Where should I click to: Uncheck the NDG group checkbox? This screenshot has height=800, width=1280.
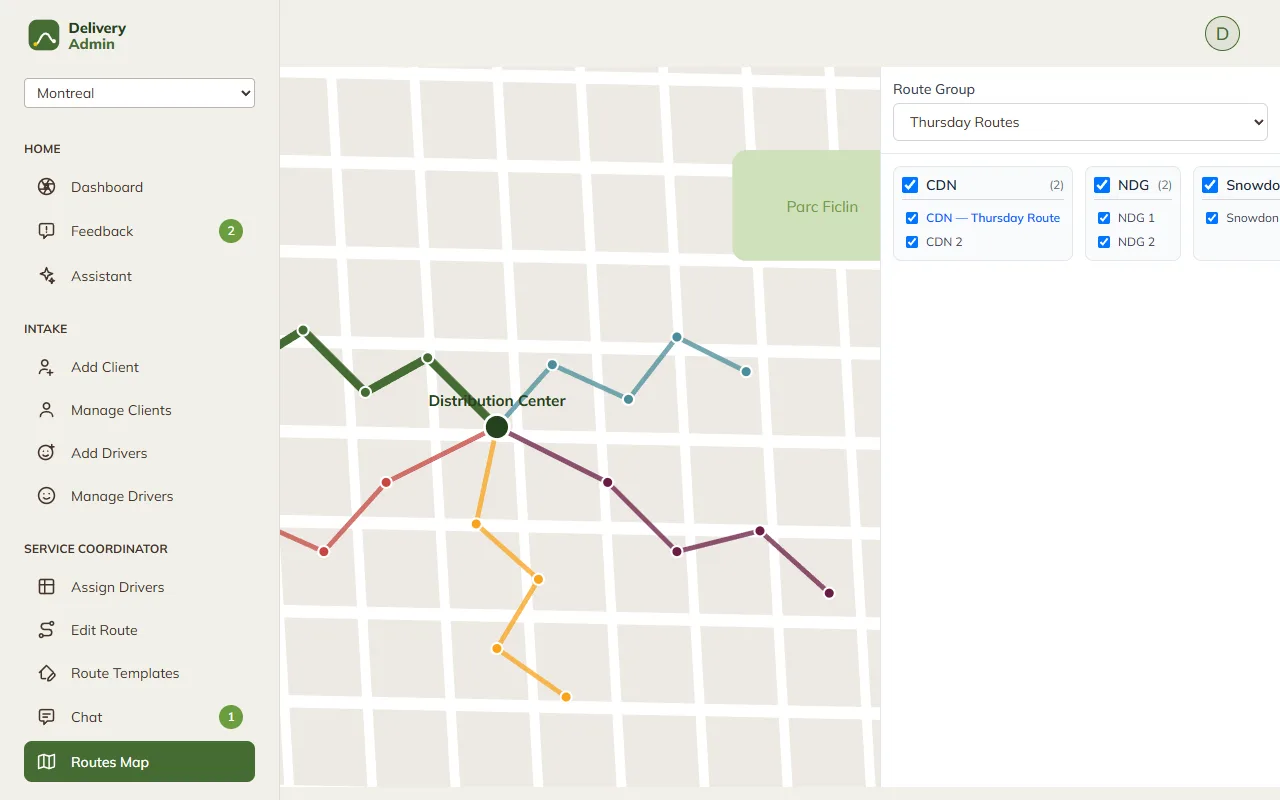[x=1102, y=185]
